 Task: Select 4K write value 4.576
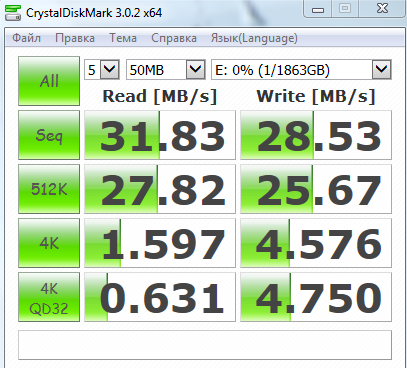pos(316,243)
